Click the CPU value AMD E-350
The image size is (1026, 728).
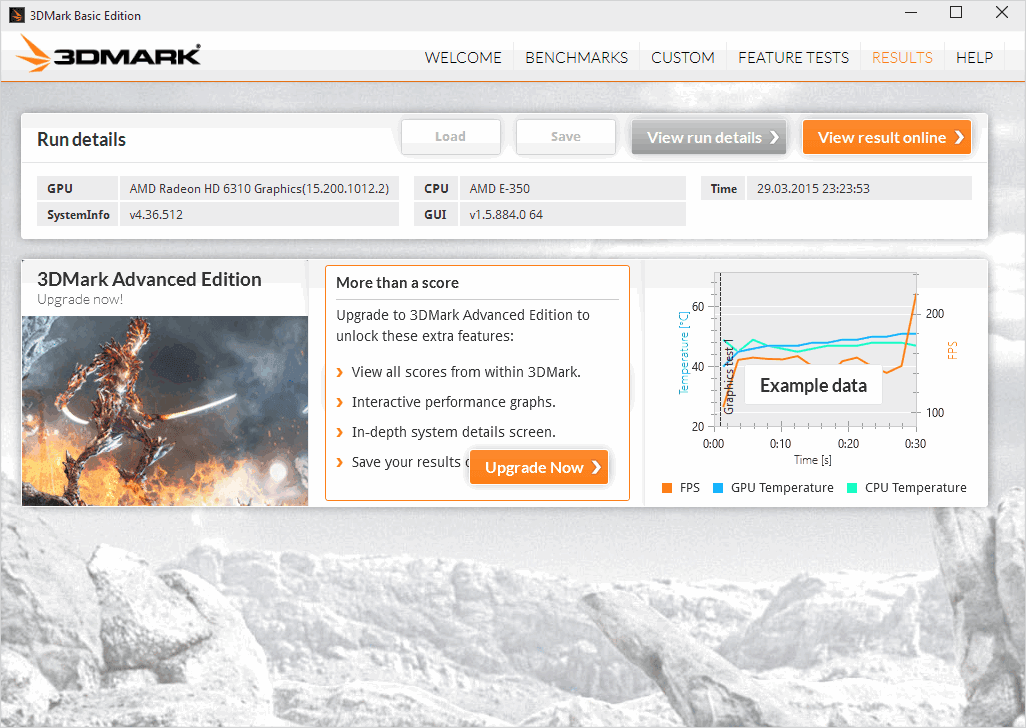point(573,188)
